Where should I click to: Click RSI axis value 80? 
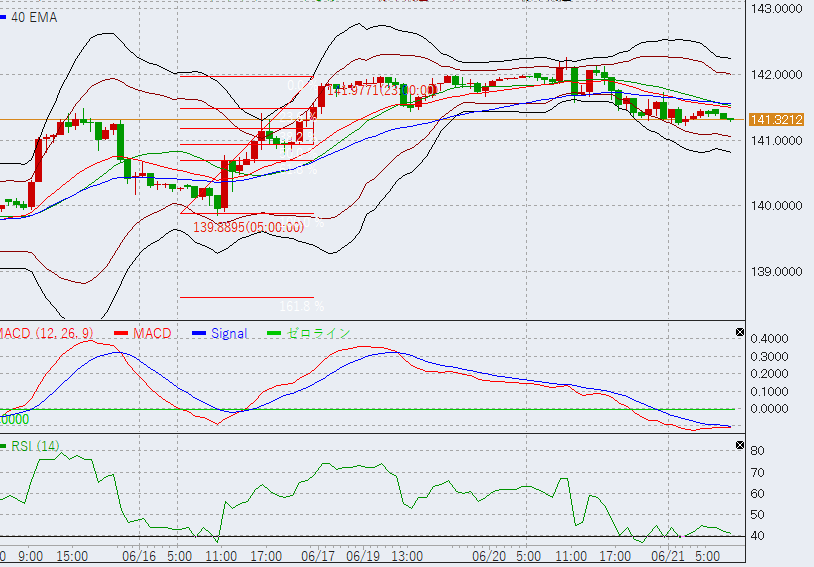758,452
